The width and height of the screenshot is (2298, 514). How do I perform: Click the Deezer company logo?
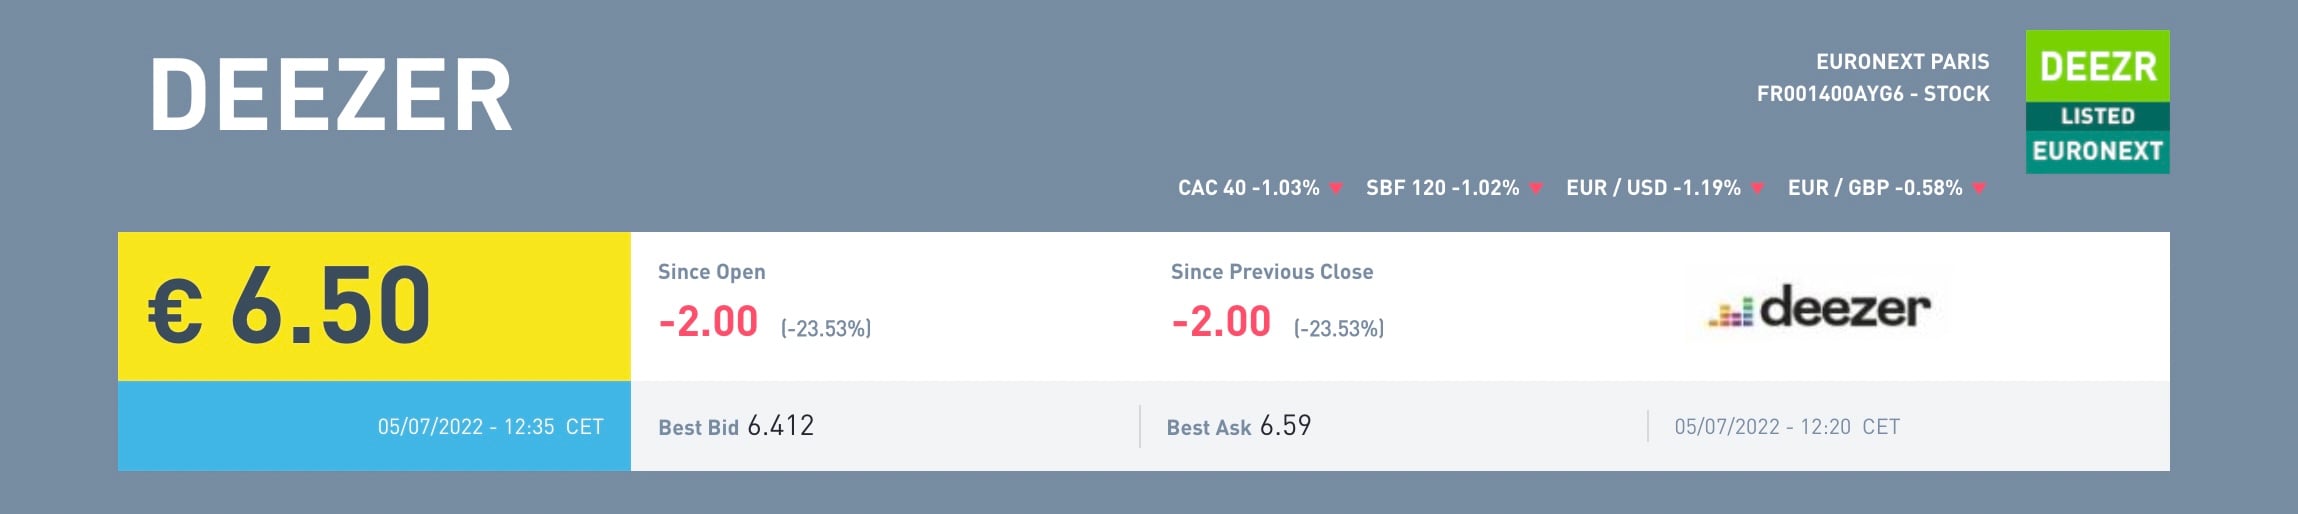point(1818,308)
